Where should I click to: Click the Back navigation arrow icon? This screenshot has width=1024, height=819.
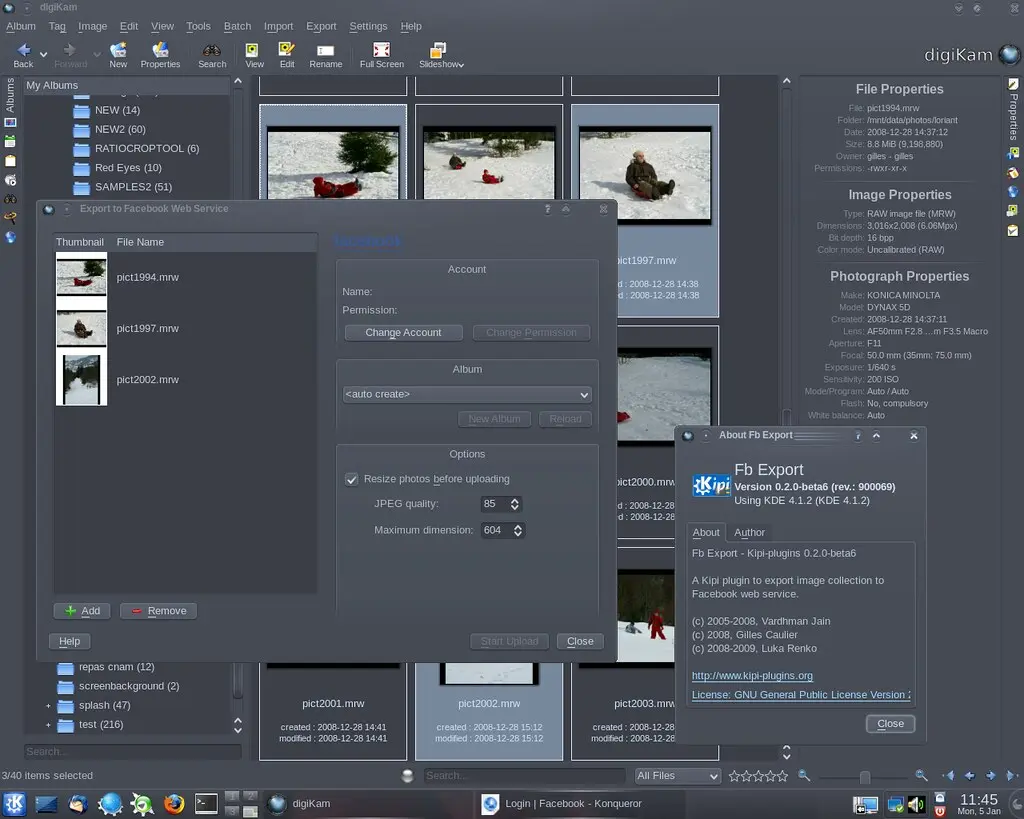pos(22,53)
